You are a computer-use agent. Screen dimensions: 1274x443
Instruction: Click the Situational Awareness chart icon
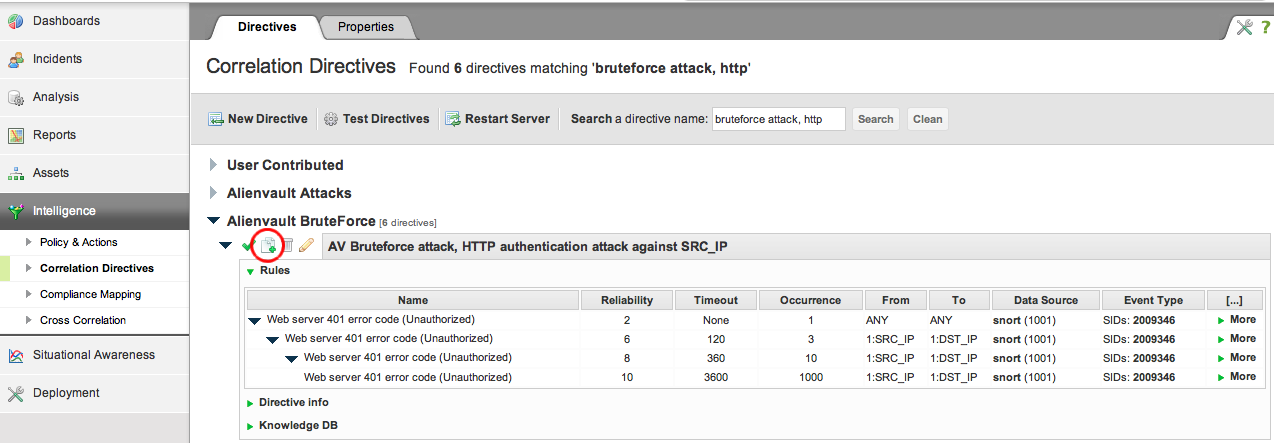[x=16, y=355]
